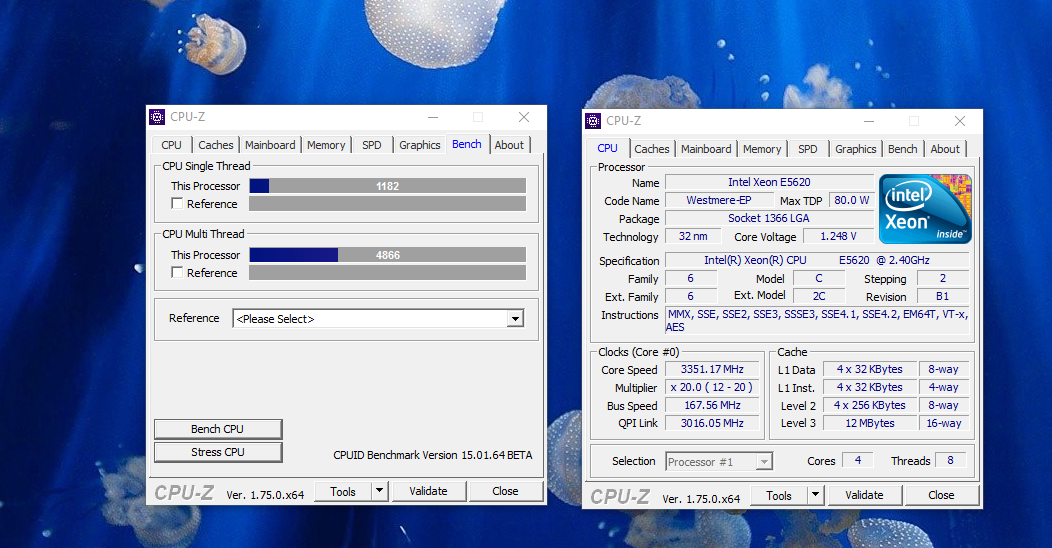Image resolution: width=1052 pixels, height=548 pixels.
Task: Click Validate button in right CPU window
Action: click(x=864, y=495)
